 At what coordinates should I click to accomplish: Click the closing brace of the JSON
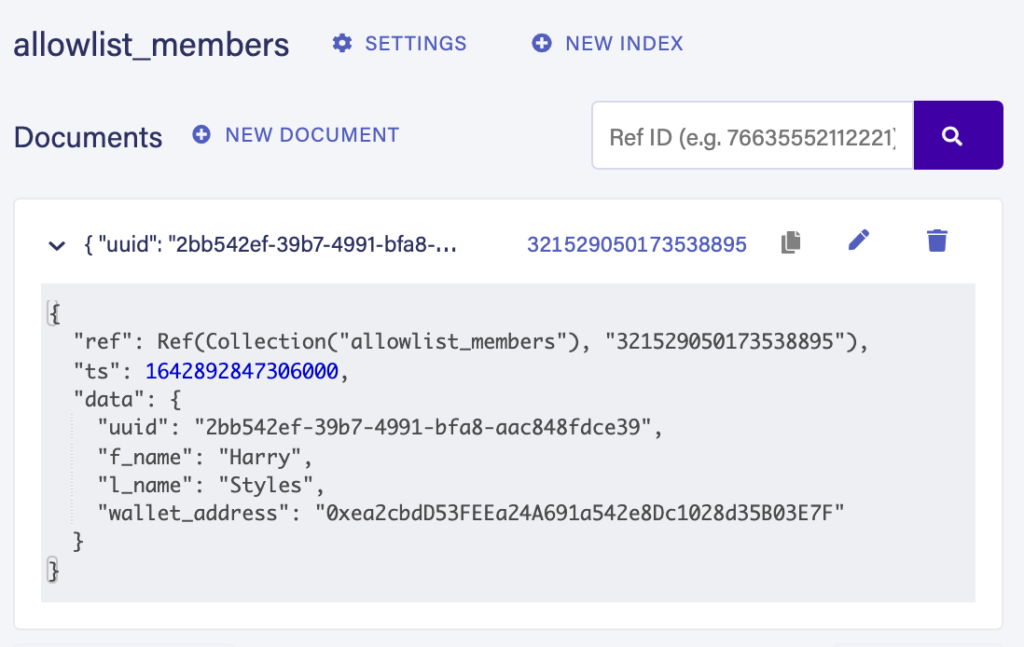(53, 570)
